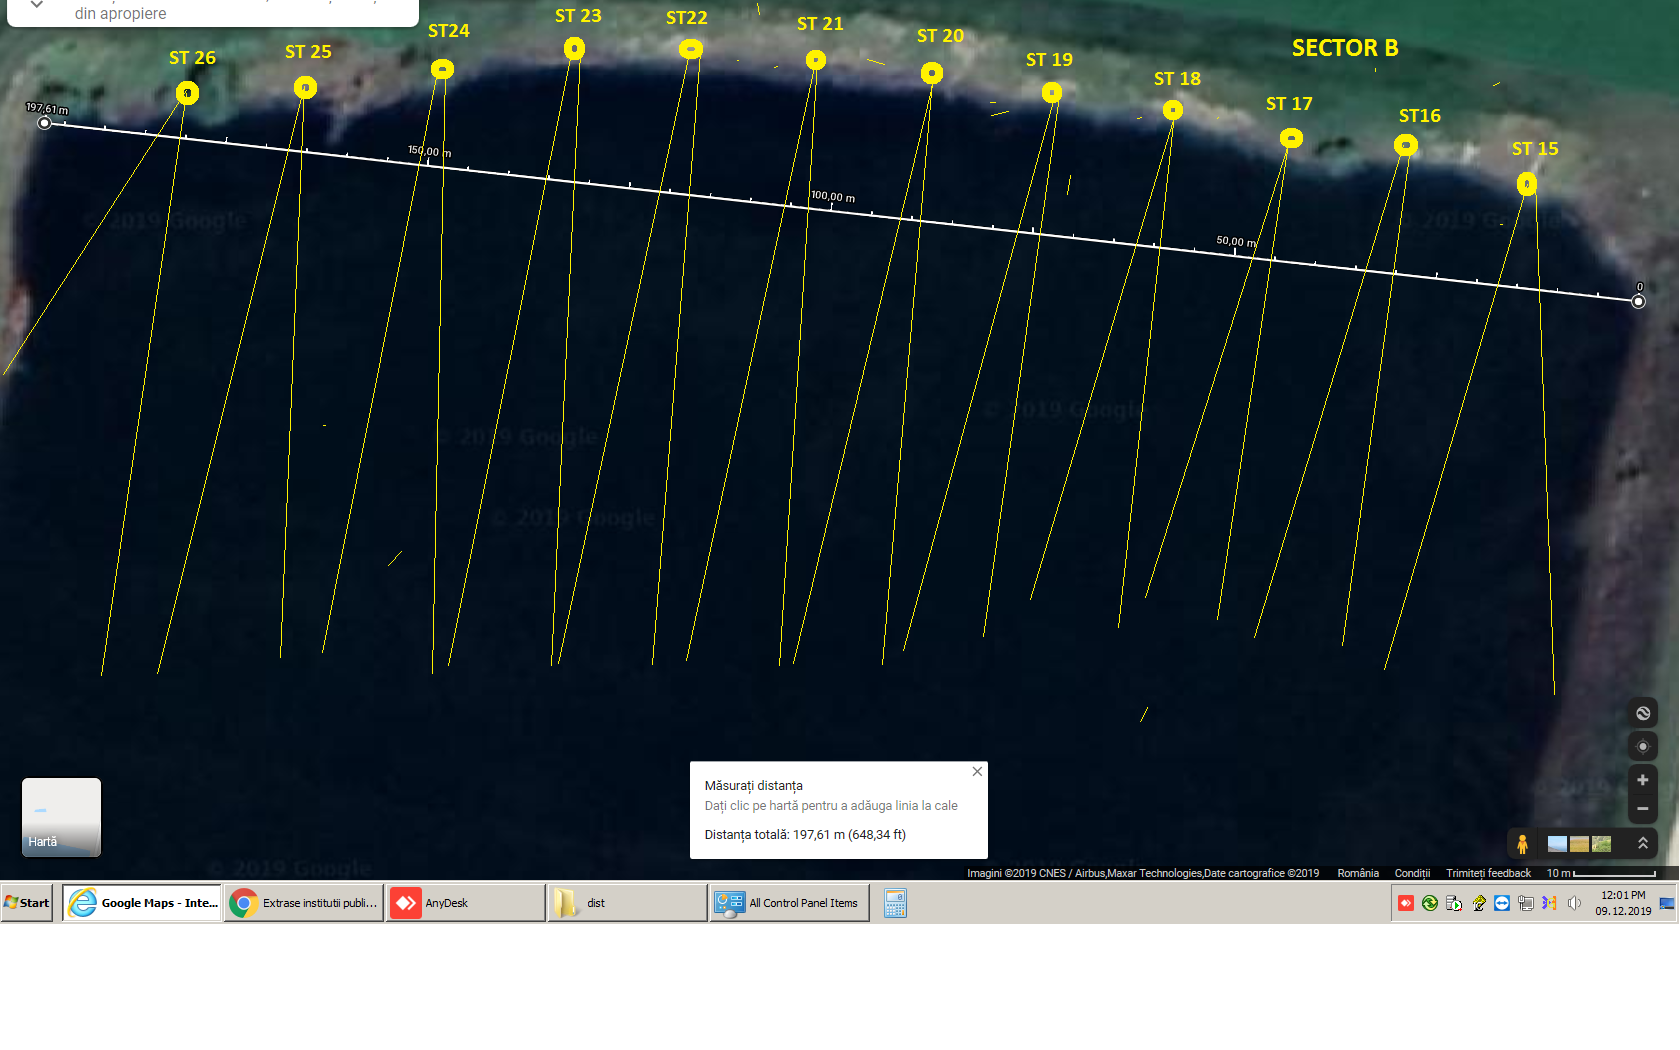Open the first sky photo thumbnail
Image resolution: width=1680 pixels, height=1050 pixels.
click(1557, 844)
